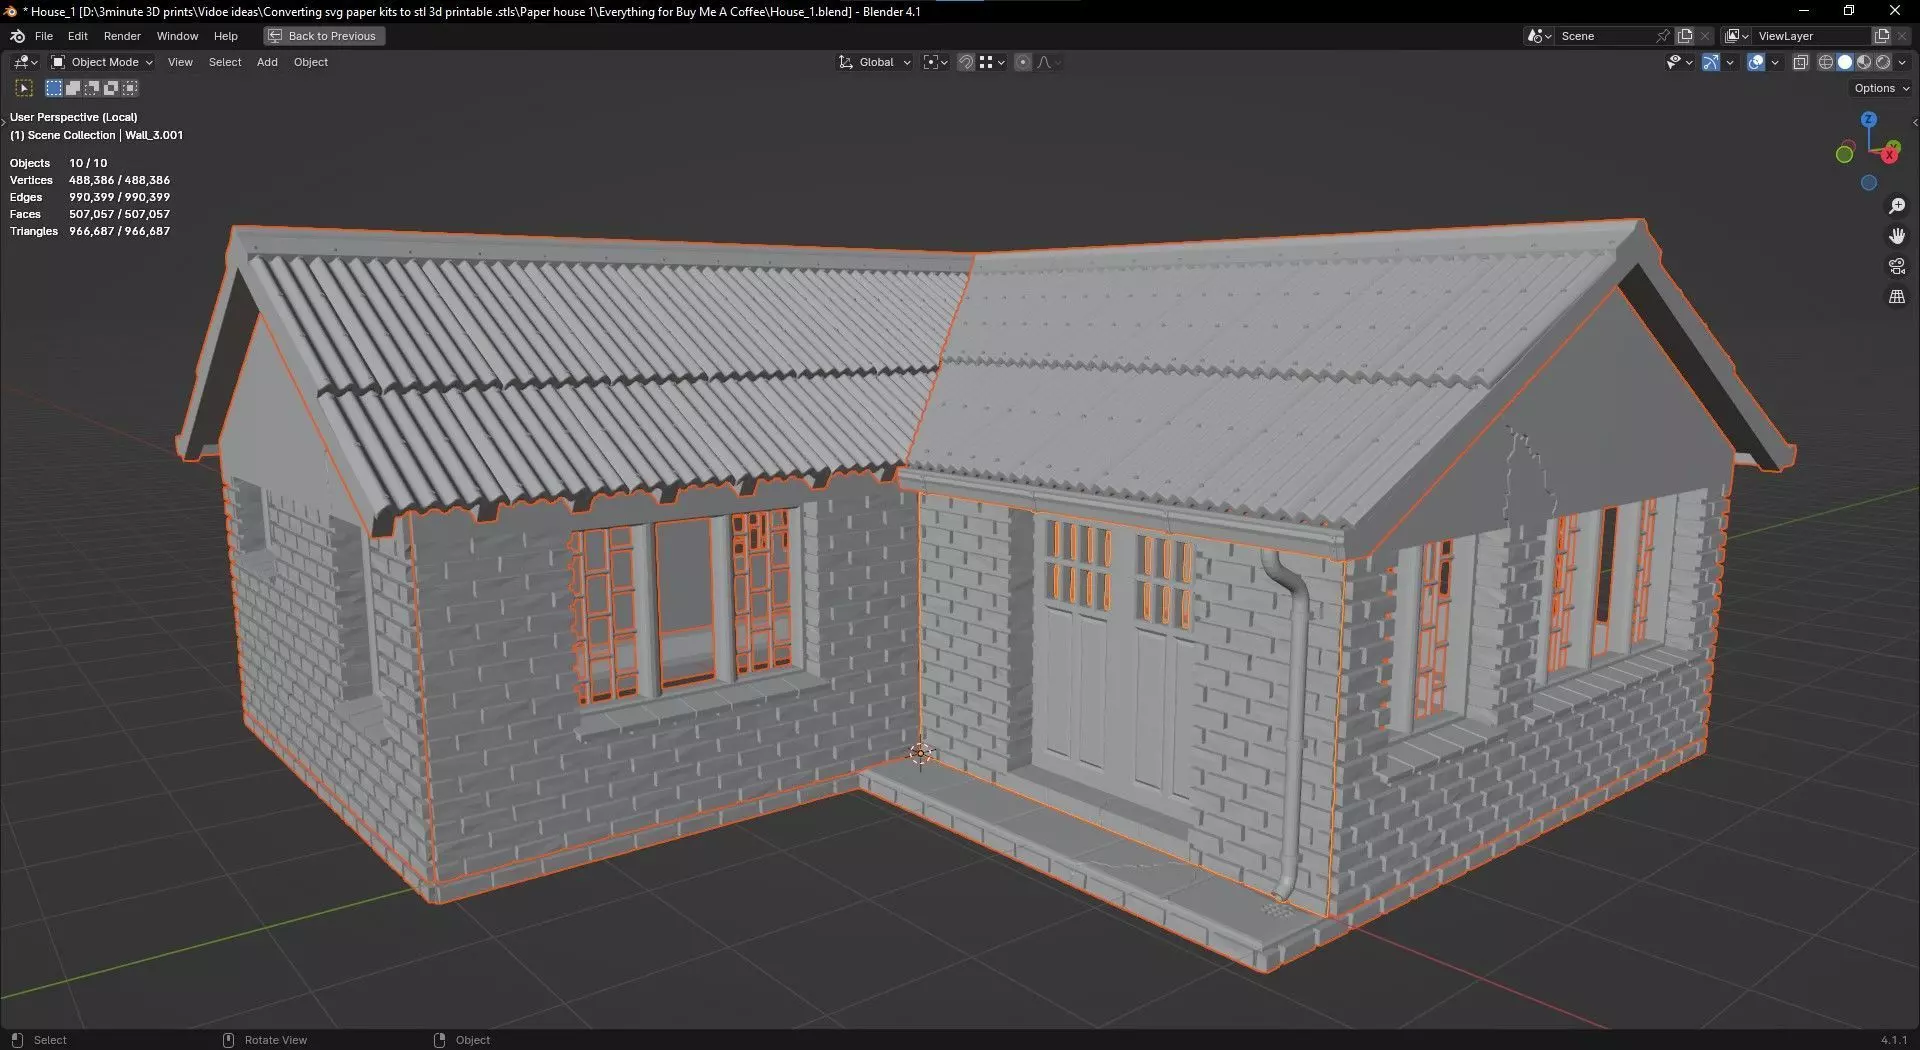Click the Back to Previous button
Screen dimensions: 1920x1050
tap(324, 36)
